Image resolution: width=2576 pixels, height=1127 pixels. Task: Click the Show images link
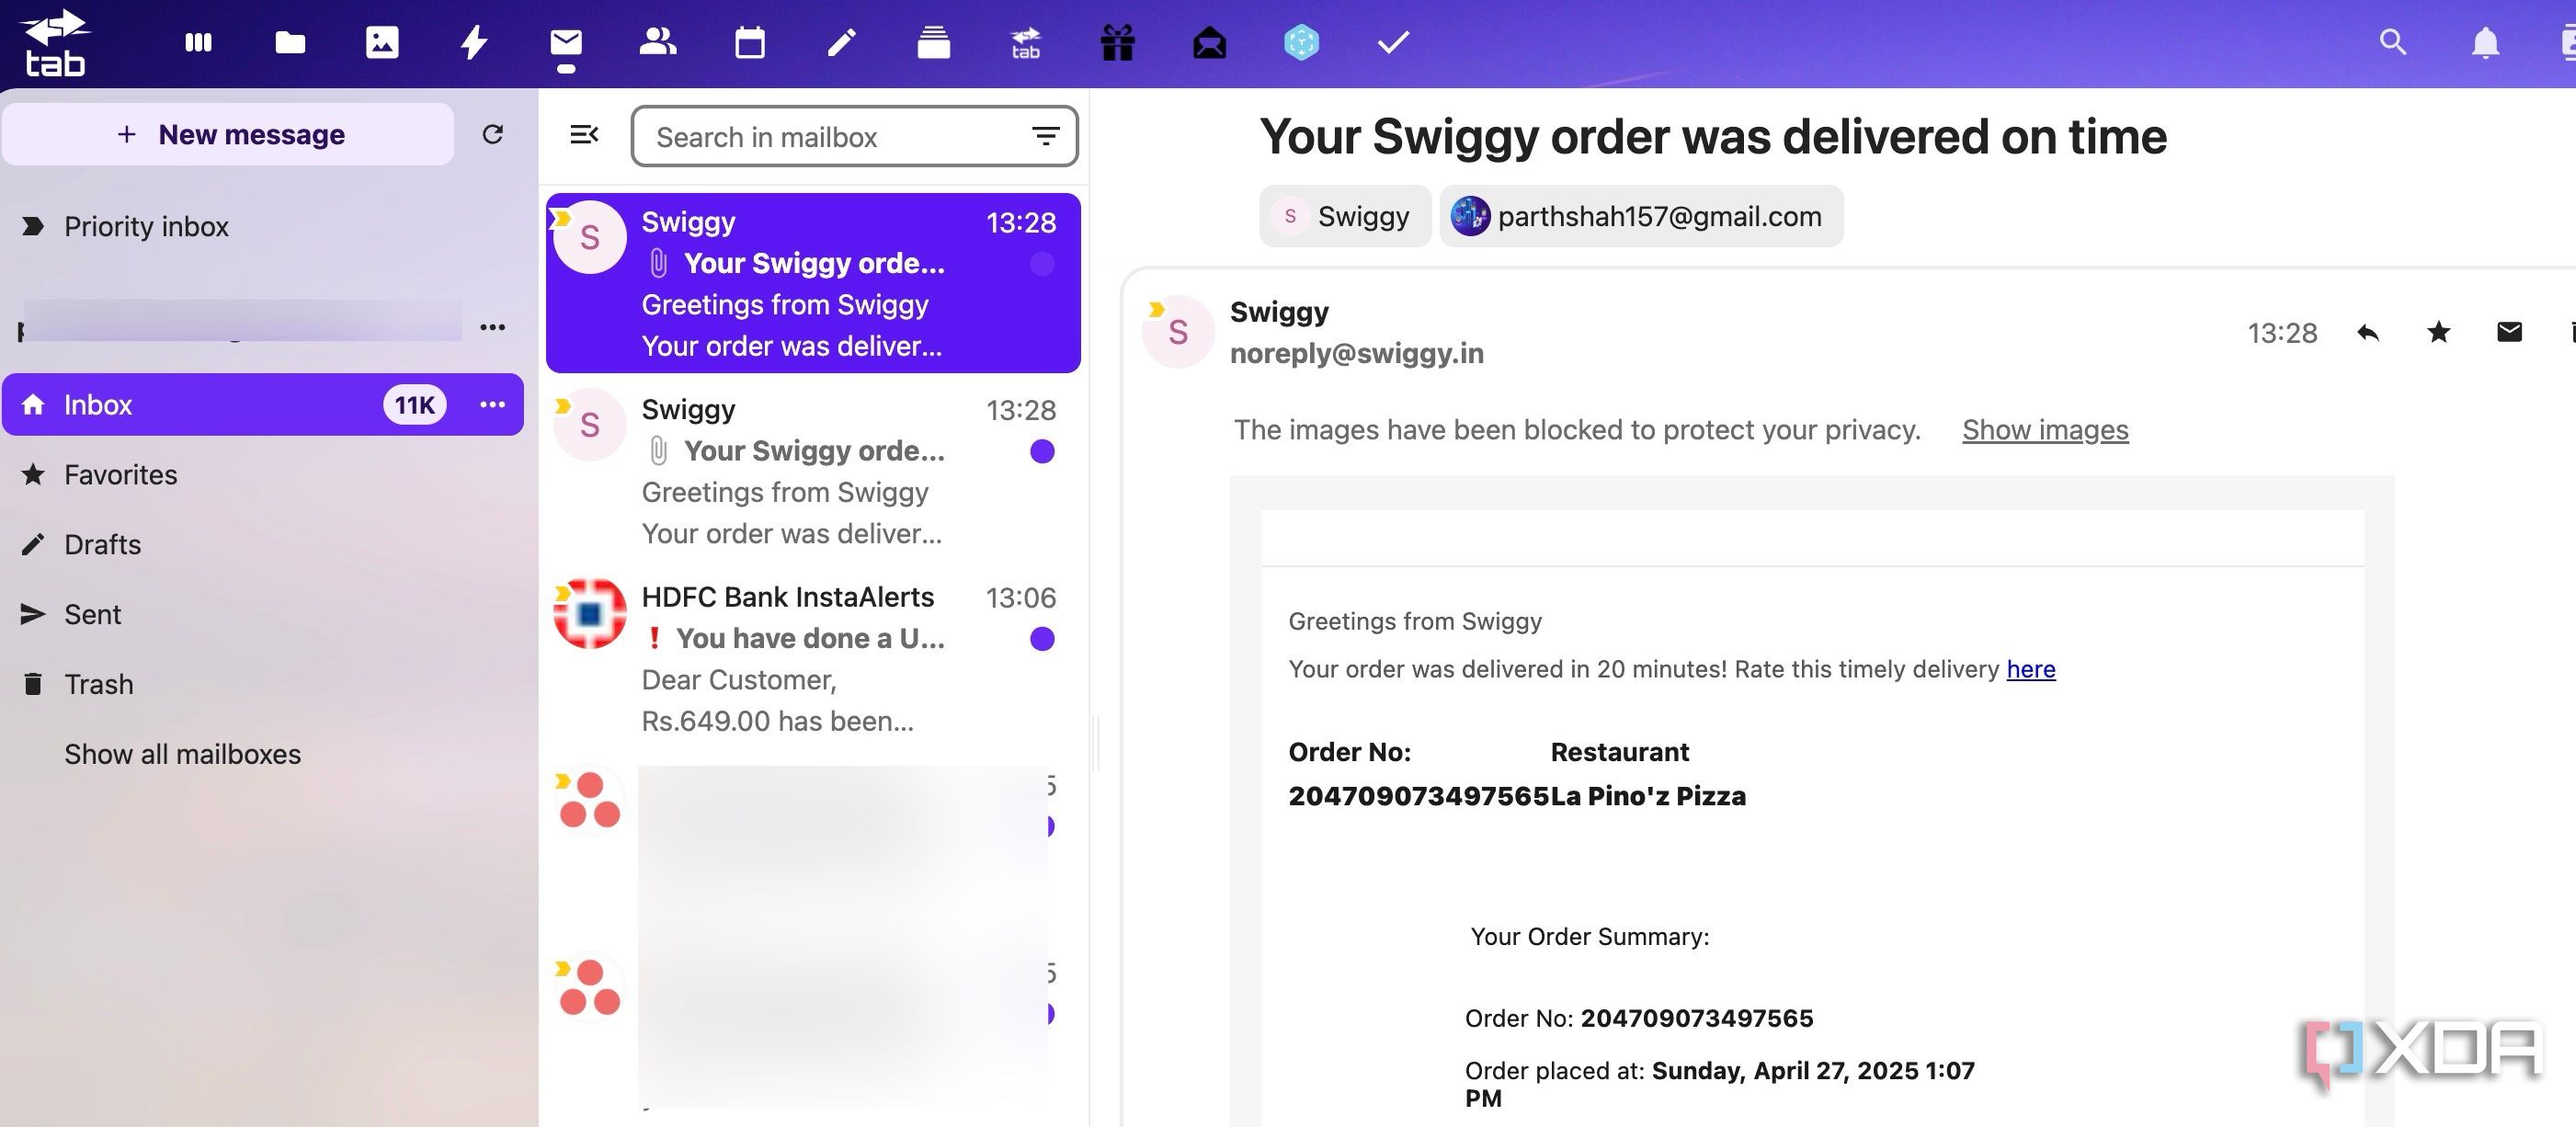tap(2045, 429)
